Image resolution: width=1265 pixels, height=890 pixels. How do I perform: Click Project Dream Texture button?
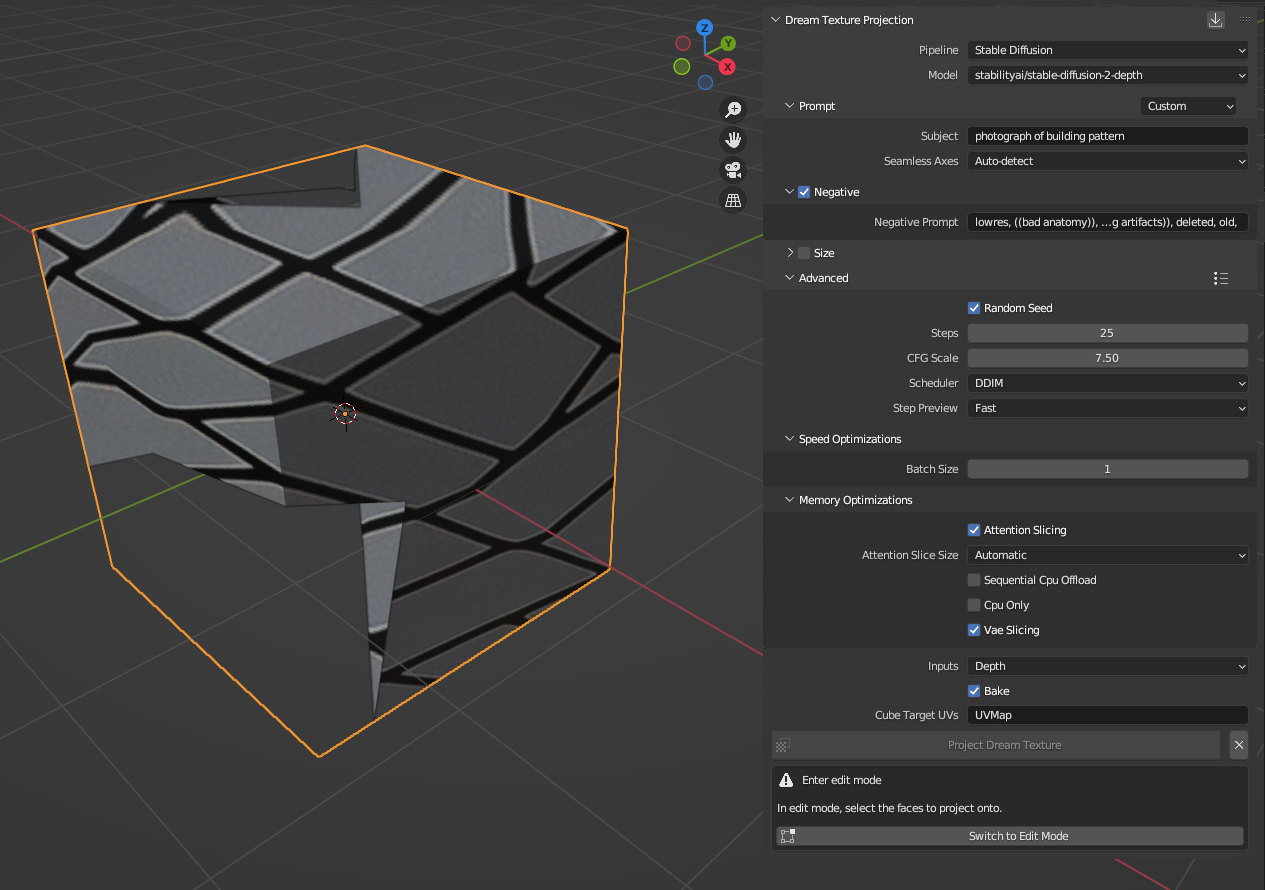[996, 745]
